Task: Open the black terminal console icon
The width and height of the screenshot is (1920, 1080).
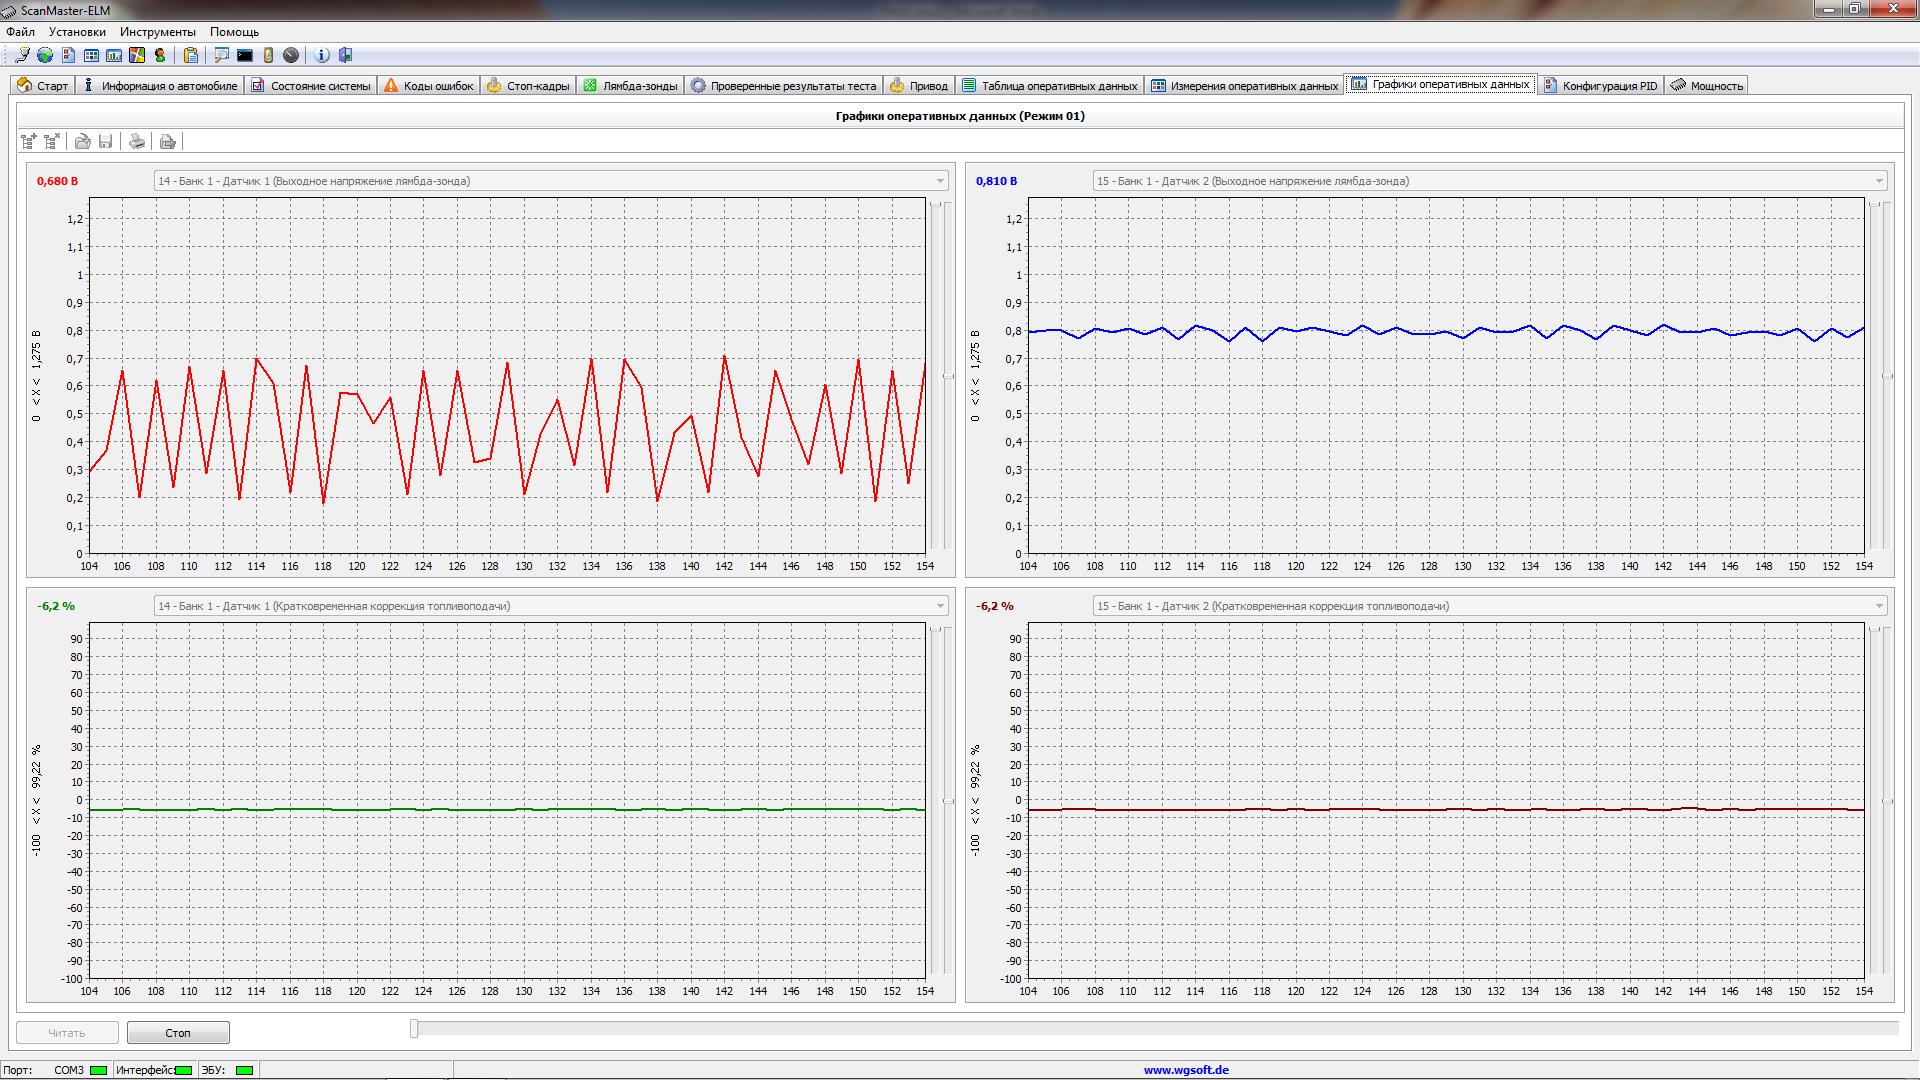Action: pyautogui.click(x=245, y=55)
